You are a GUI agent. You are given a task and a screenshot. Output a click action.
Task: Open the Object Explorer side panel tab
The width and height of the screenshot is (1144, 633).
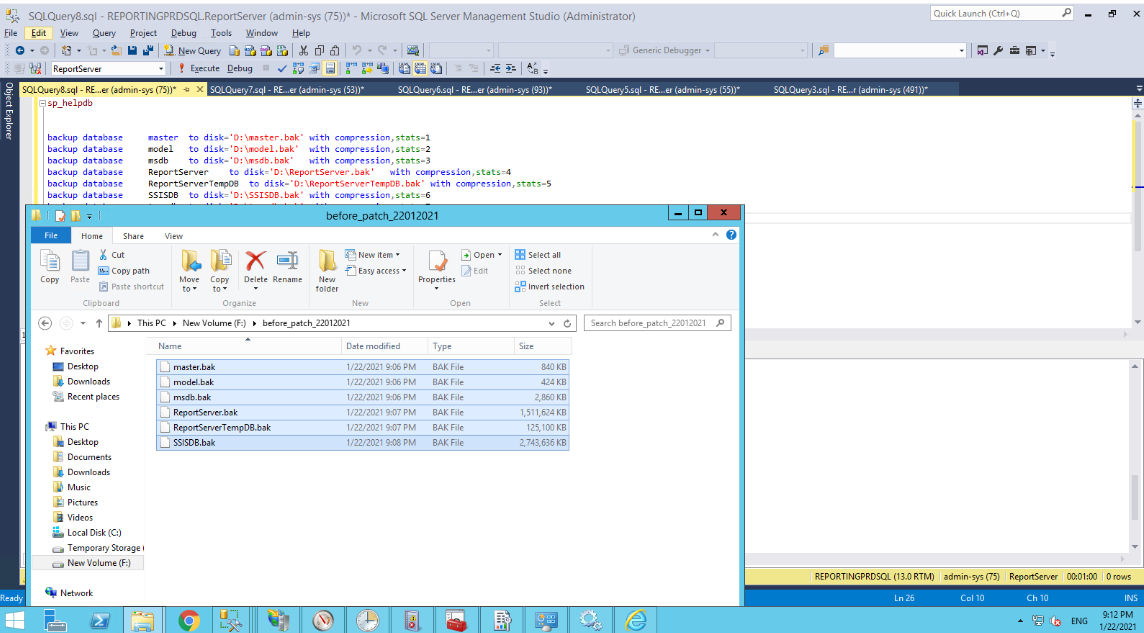click(x=9, y=111)
